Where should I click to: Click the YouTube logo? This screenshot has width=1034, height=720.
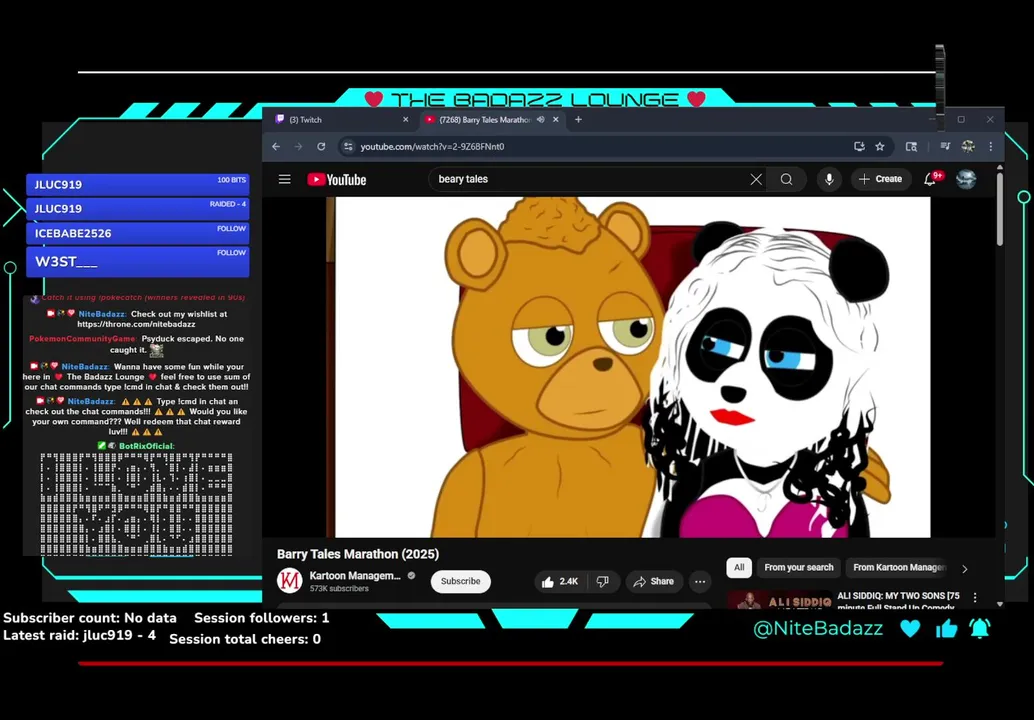[x=336, y=179]
